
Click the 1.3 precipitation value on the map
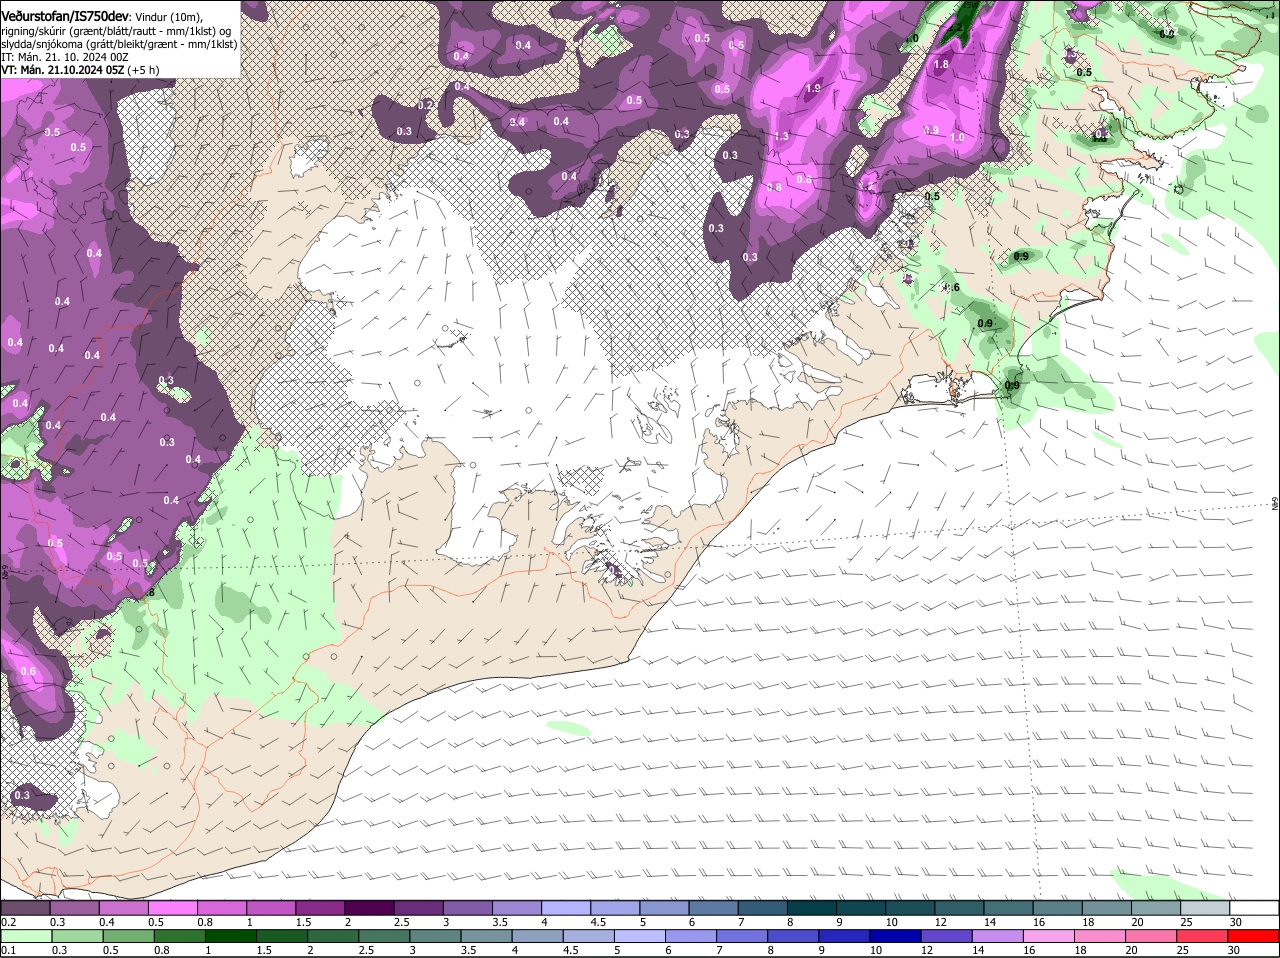coord(781,136)
